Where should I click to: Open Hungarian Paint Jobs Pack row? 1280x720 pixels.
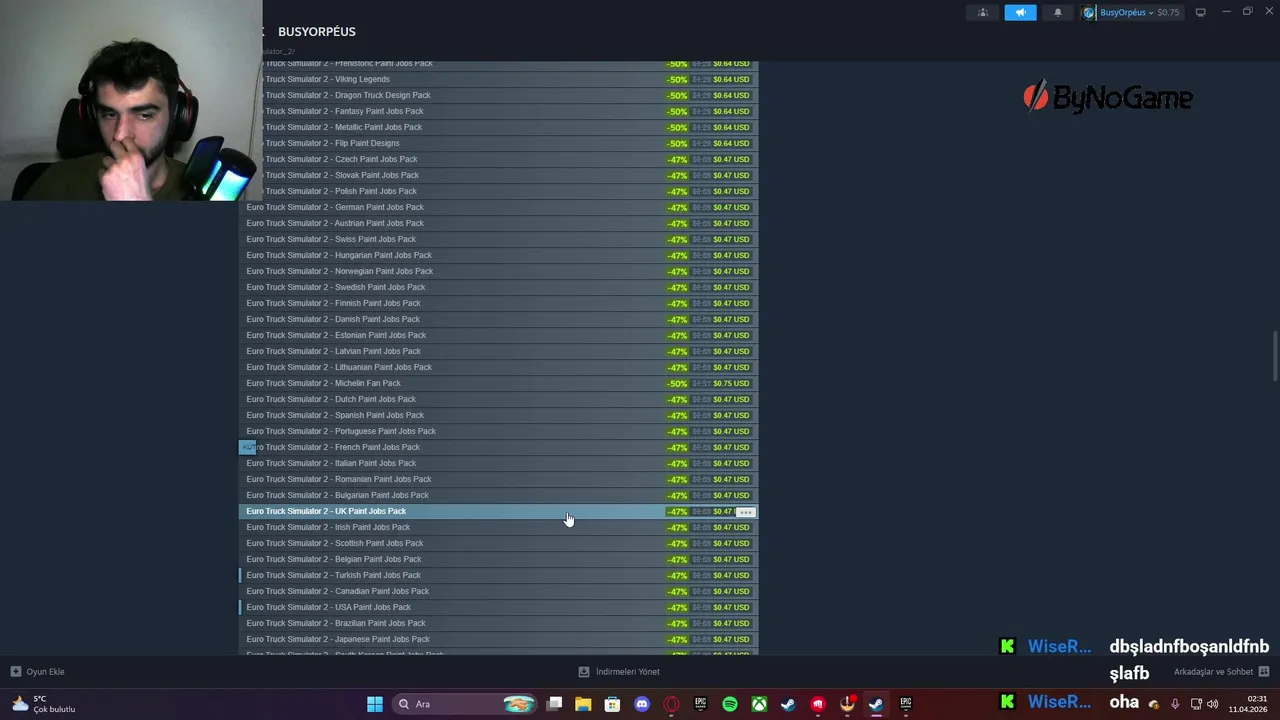pos(499,256)
